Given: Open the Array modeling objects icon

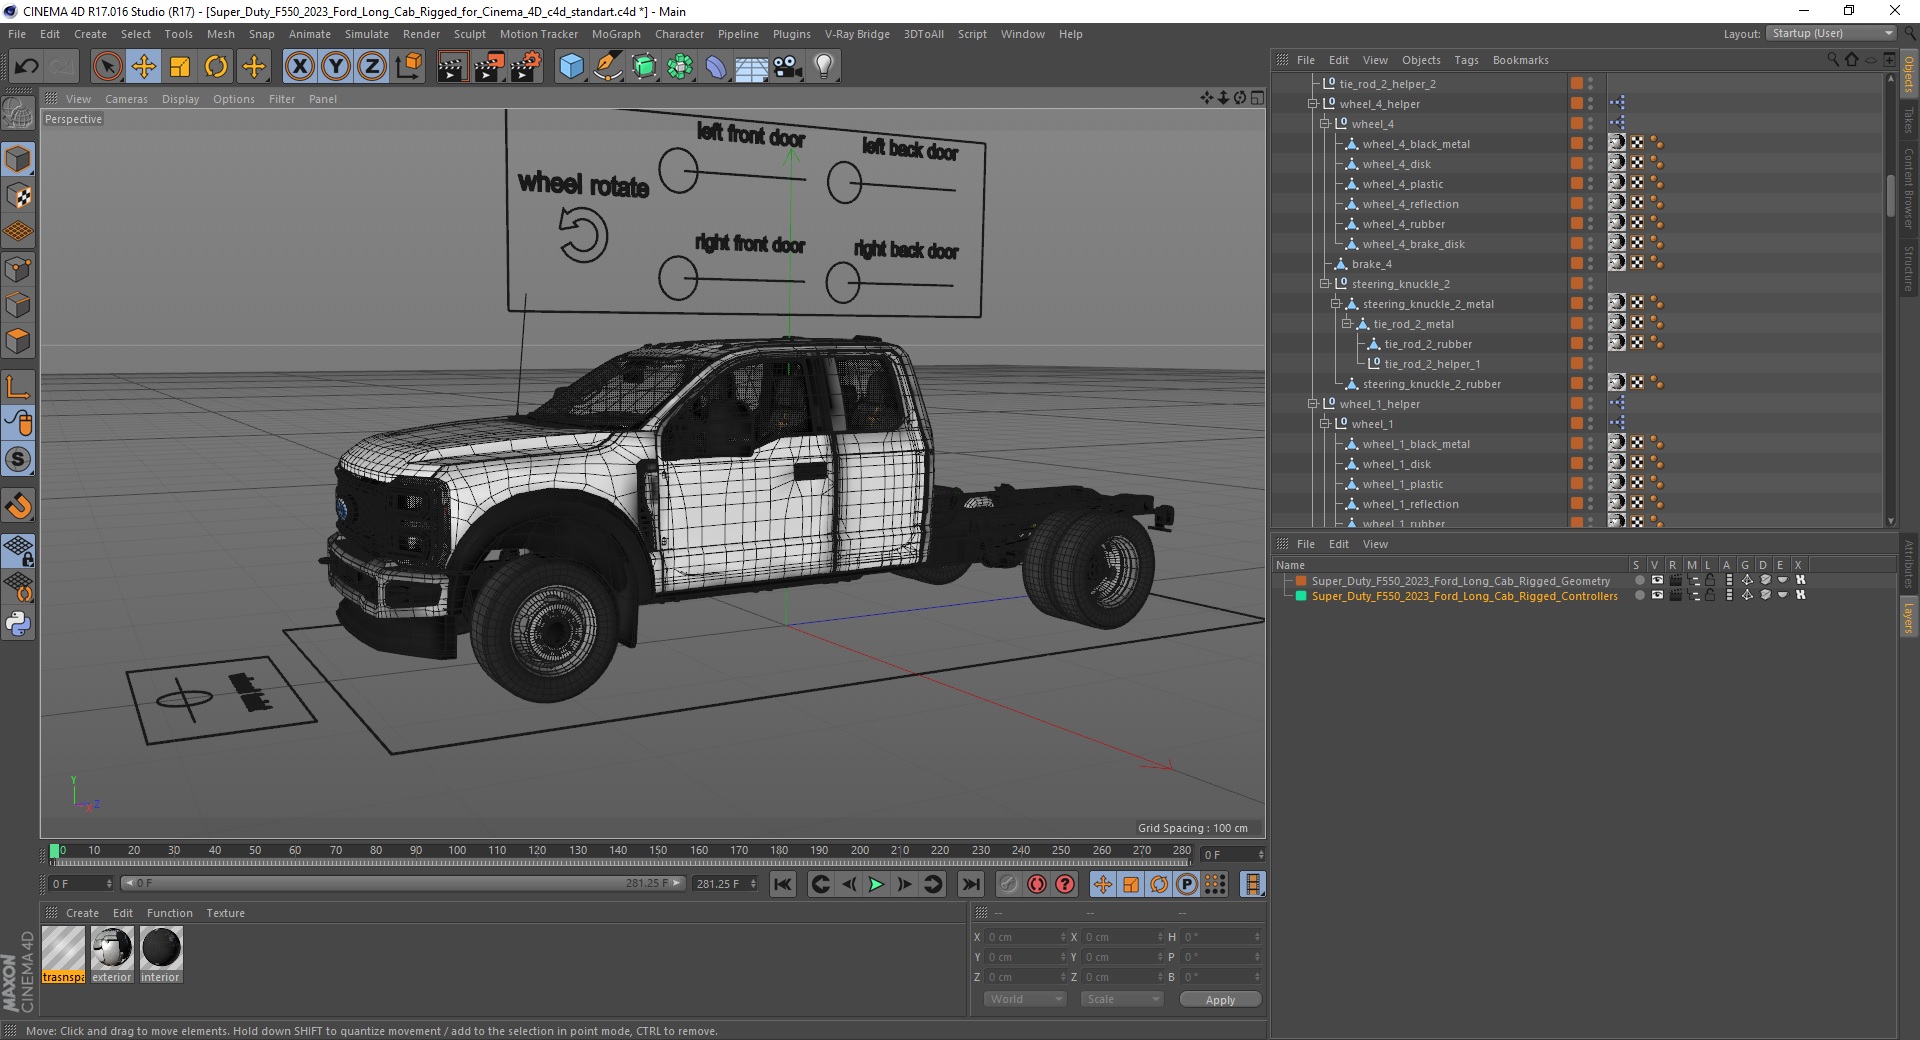Looking at the screenshot, I should click(680, 67).
